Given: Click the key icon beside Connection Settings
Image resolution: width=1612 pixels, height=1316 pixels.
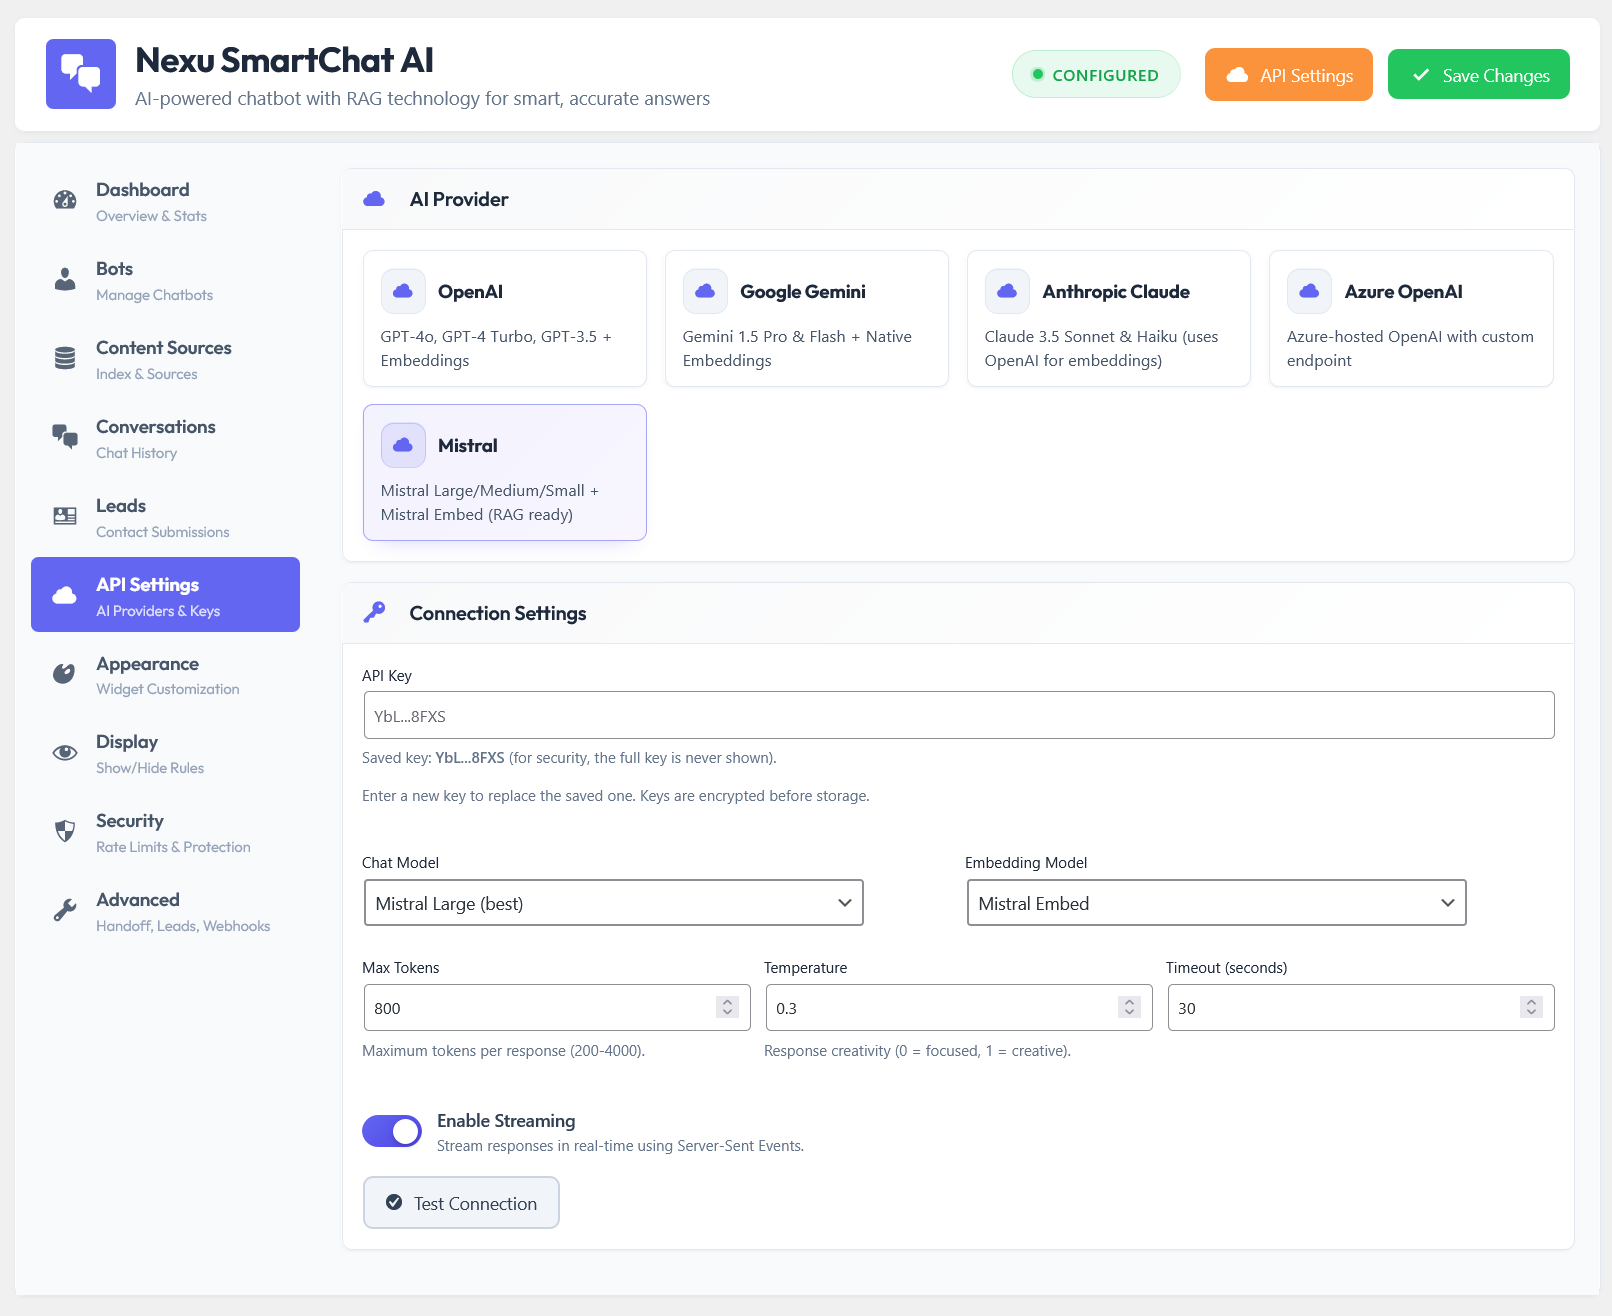Looking at the screenshot, I should (x=374, y=612).
